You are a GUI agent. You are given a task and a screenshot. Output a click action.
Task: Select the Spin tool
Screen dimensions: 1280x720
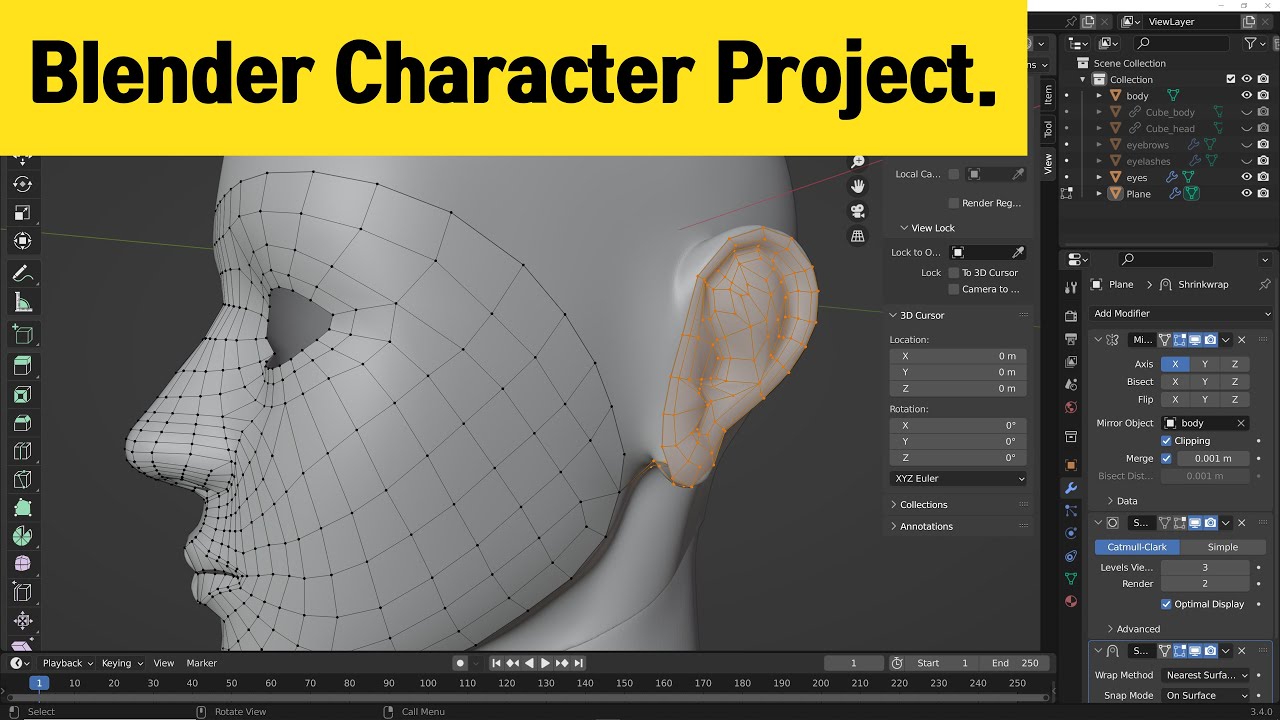[x=22, y=536]
